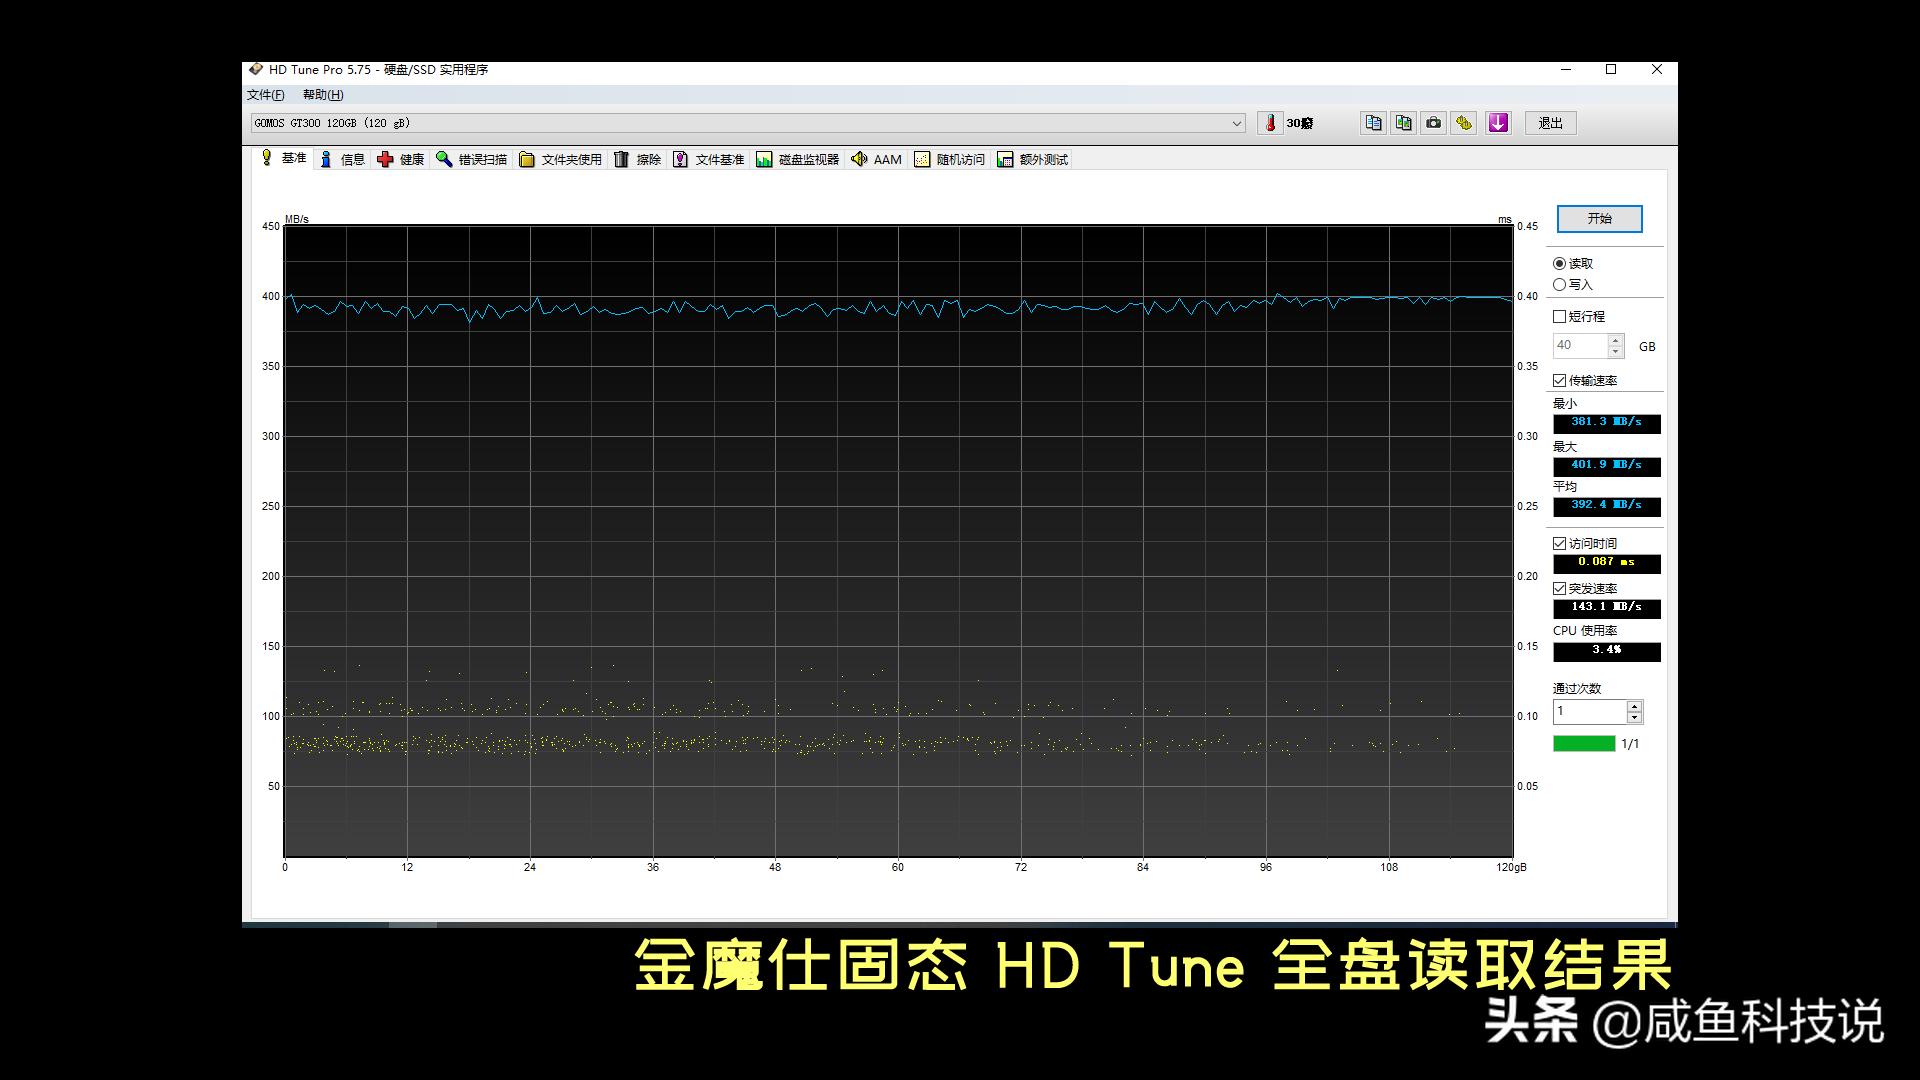Click the purple download arrow icon
Image resolution: width=1920 pixels, height=1080 pixels.
[x=1497, y=122]
